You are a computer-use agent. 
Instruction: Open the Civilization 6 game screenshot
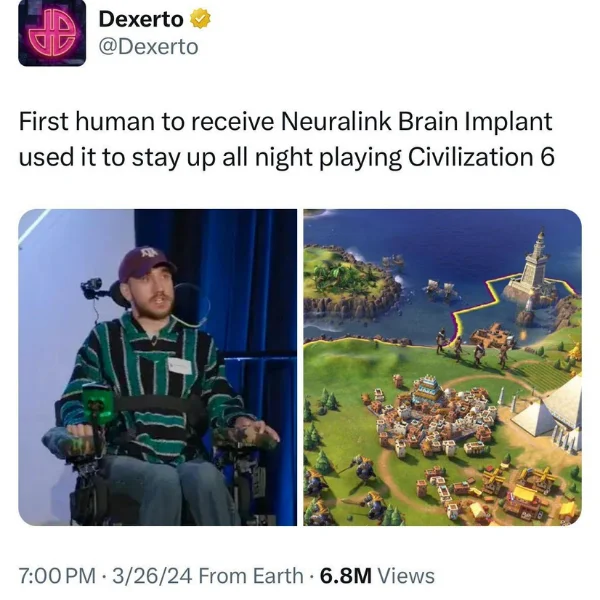(443, 367)
